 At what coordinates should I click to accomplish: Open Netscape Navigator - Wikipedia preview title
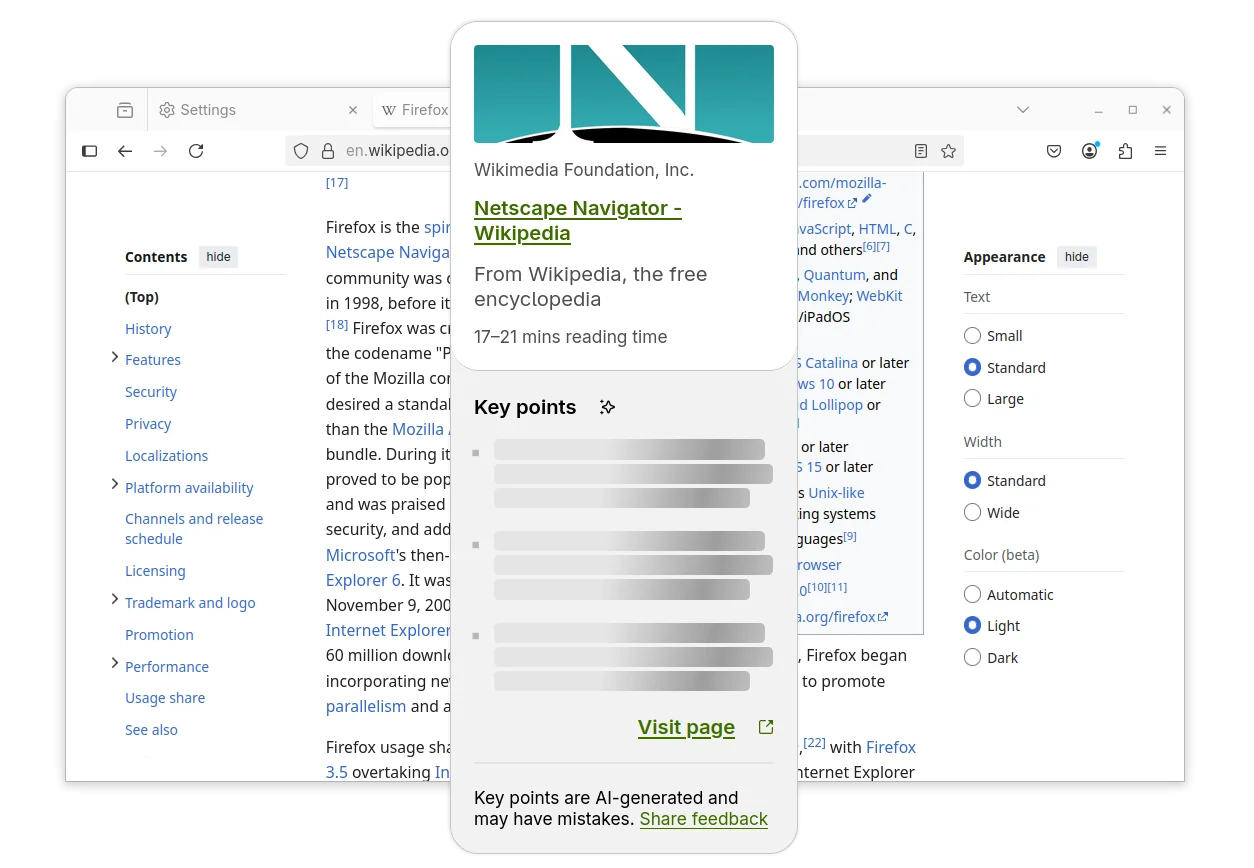pos(578,221)
